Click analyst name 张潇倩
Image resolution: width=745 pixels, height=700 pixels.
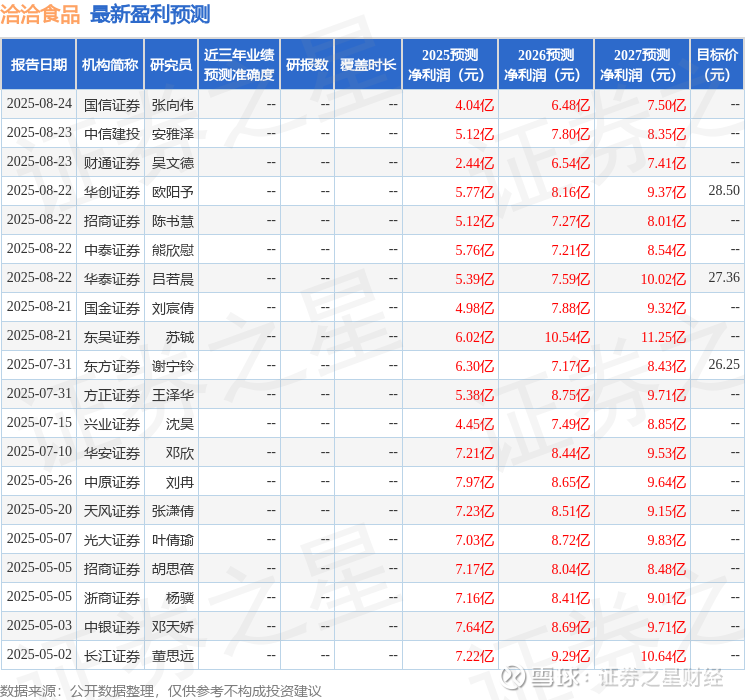(173, 511)
